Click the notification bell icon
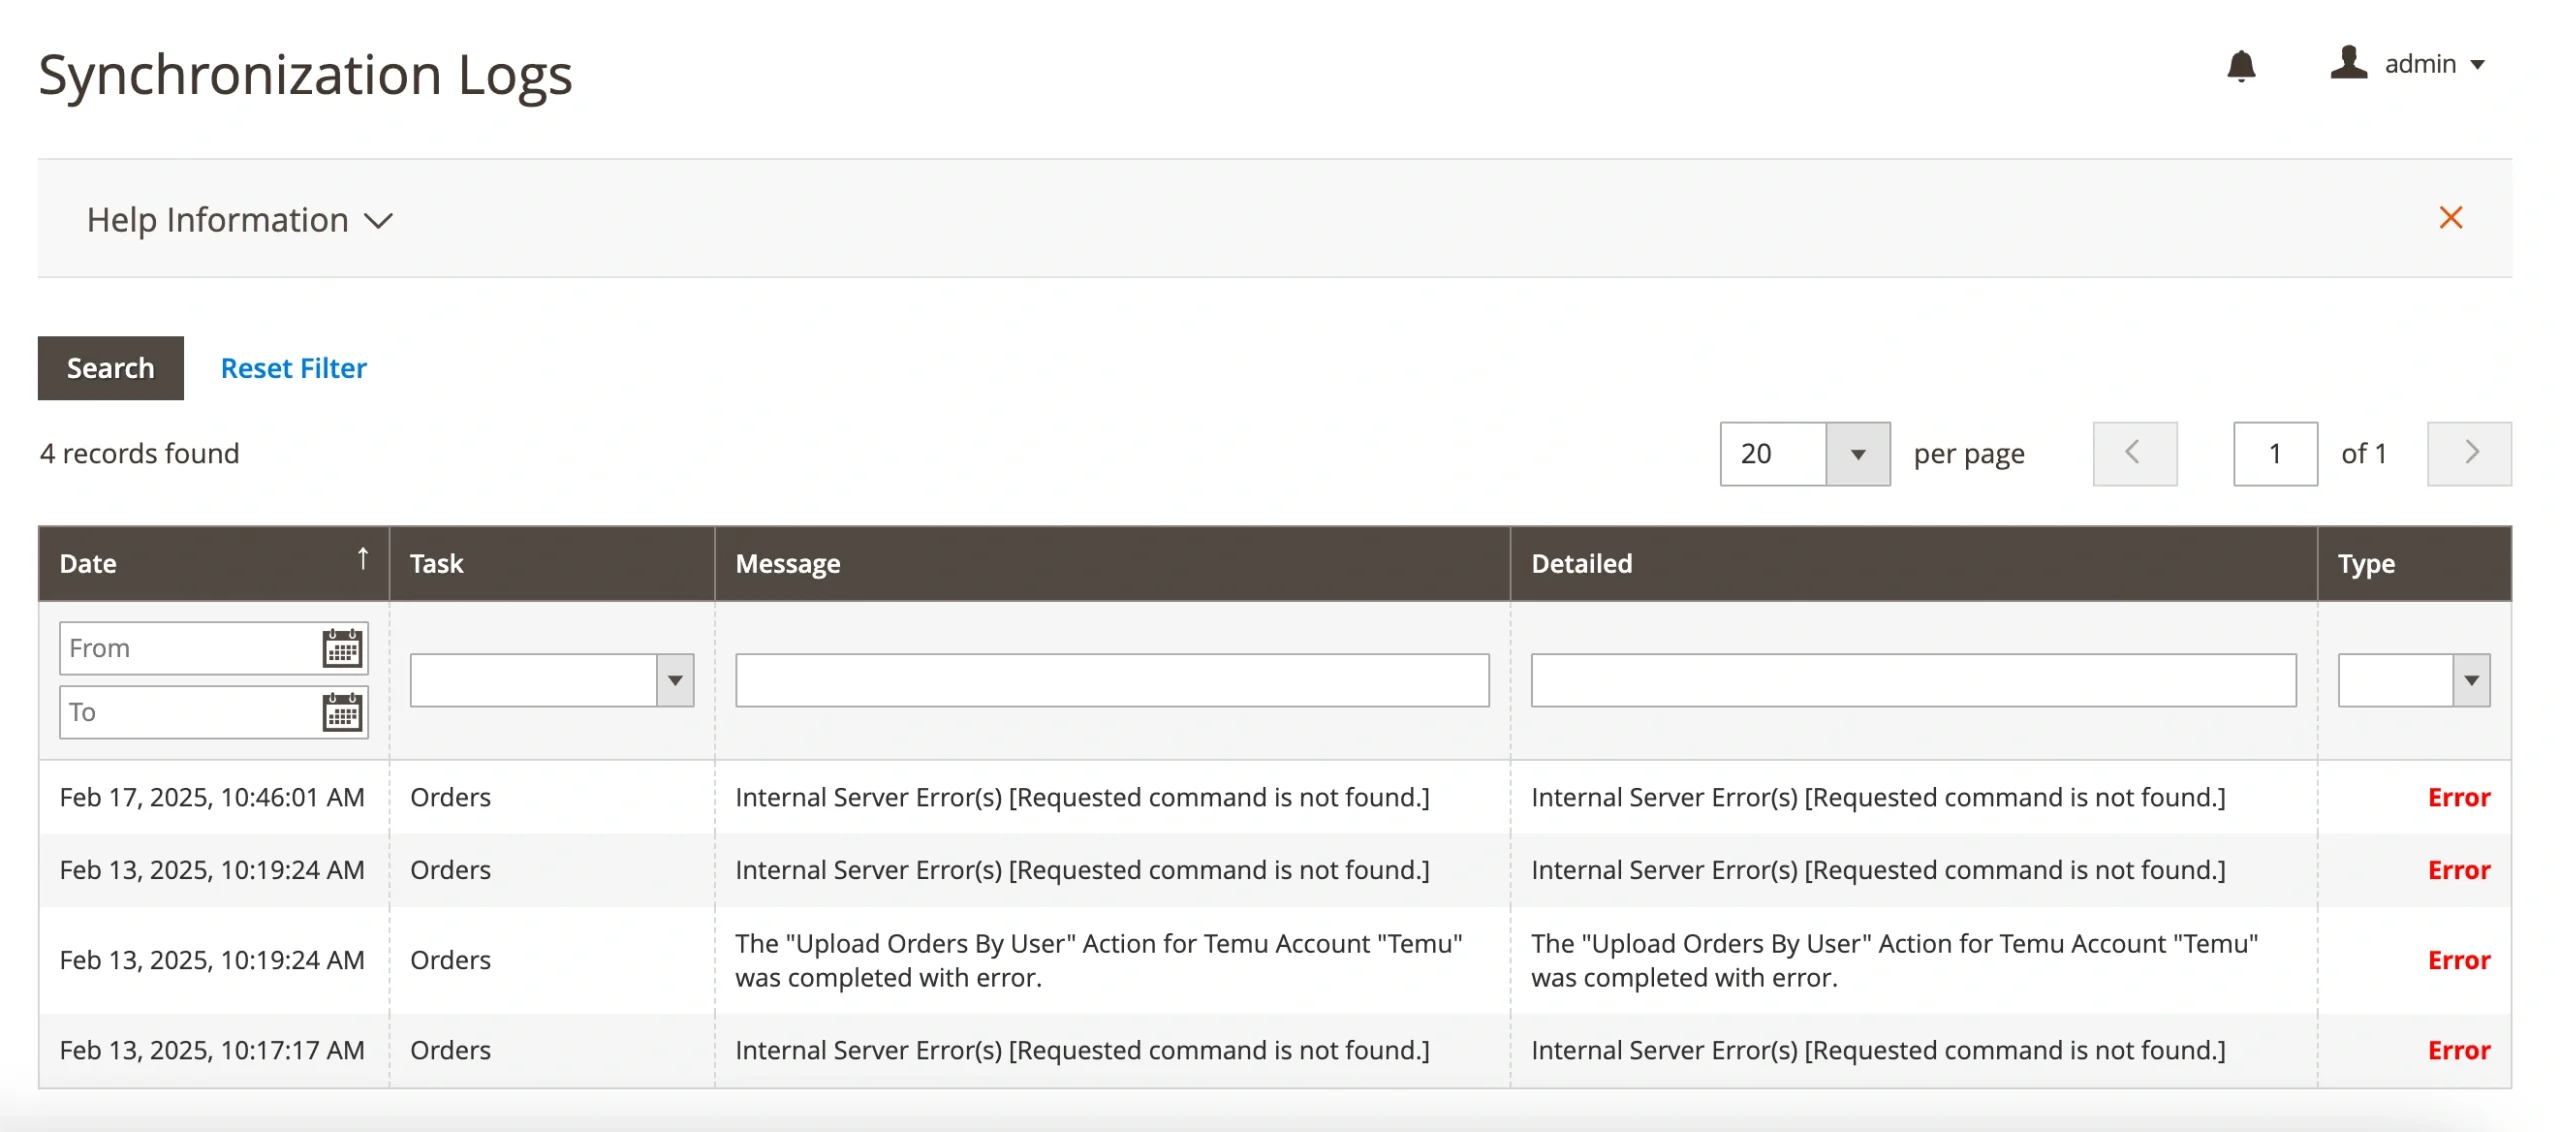Viewport: 2560px width, 1132px height. click(2240, 66)
